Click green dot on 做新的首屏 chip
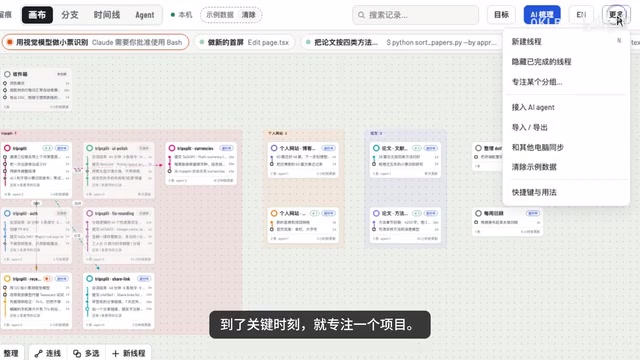Screen dimensions: 640x360 point(202,42)
